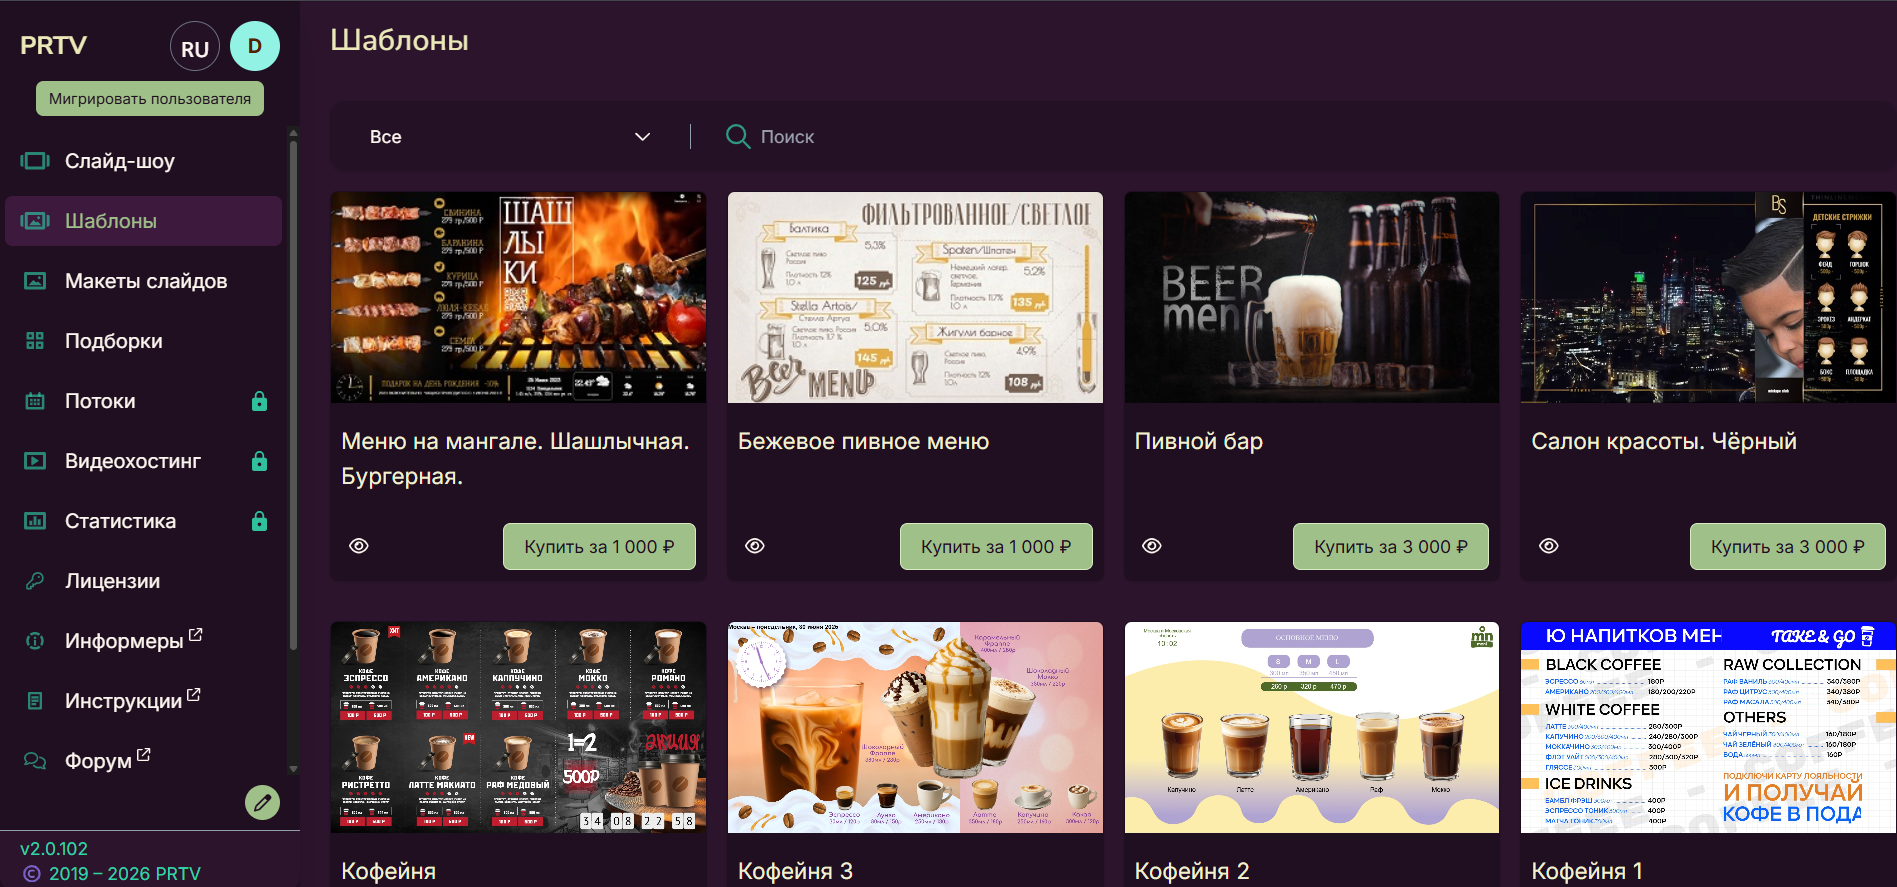Image resolution: width=1897 pixels, height=887 pixels.
Task: Click the Потоки calendar icon
Action: coord(35,401)
